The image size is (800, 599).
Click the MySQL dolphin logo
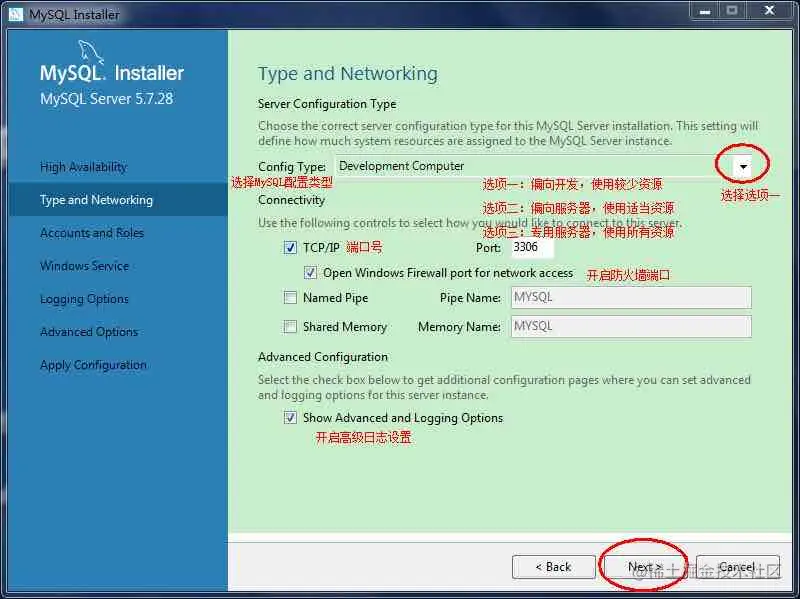point(90,52)
